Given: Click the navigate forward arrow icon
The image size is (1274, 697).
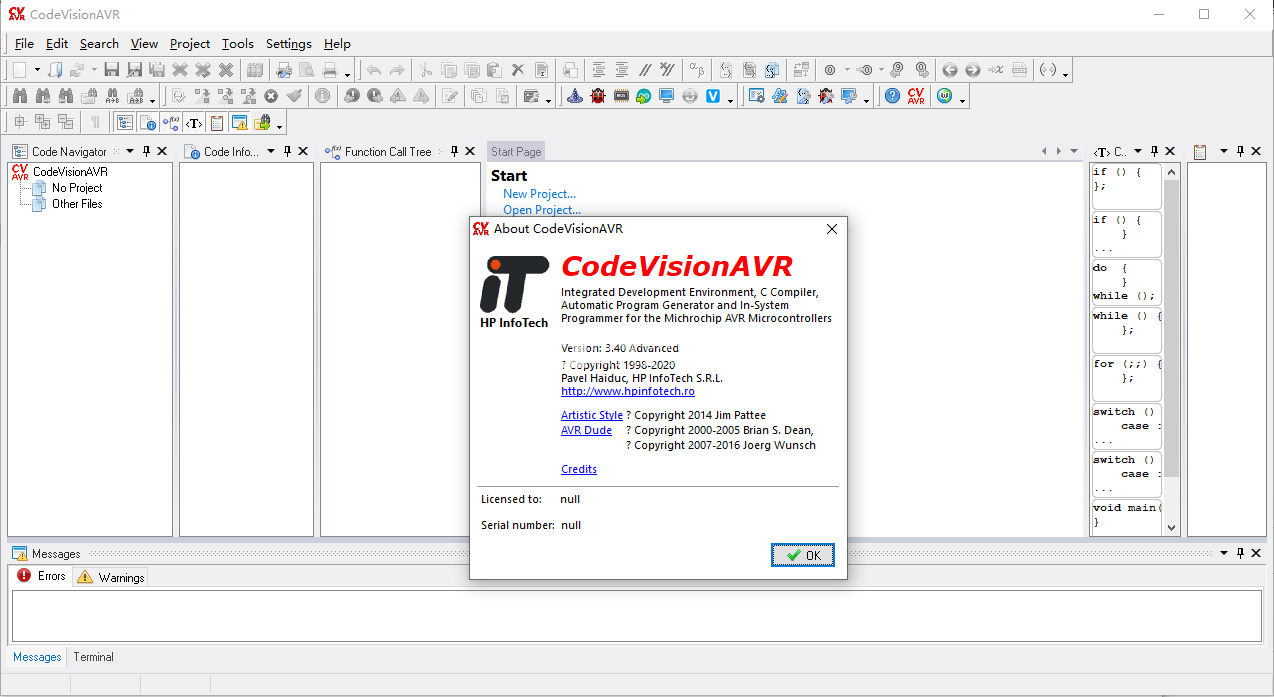Looking at the screenshot, I should tap(973, 70).
